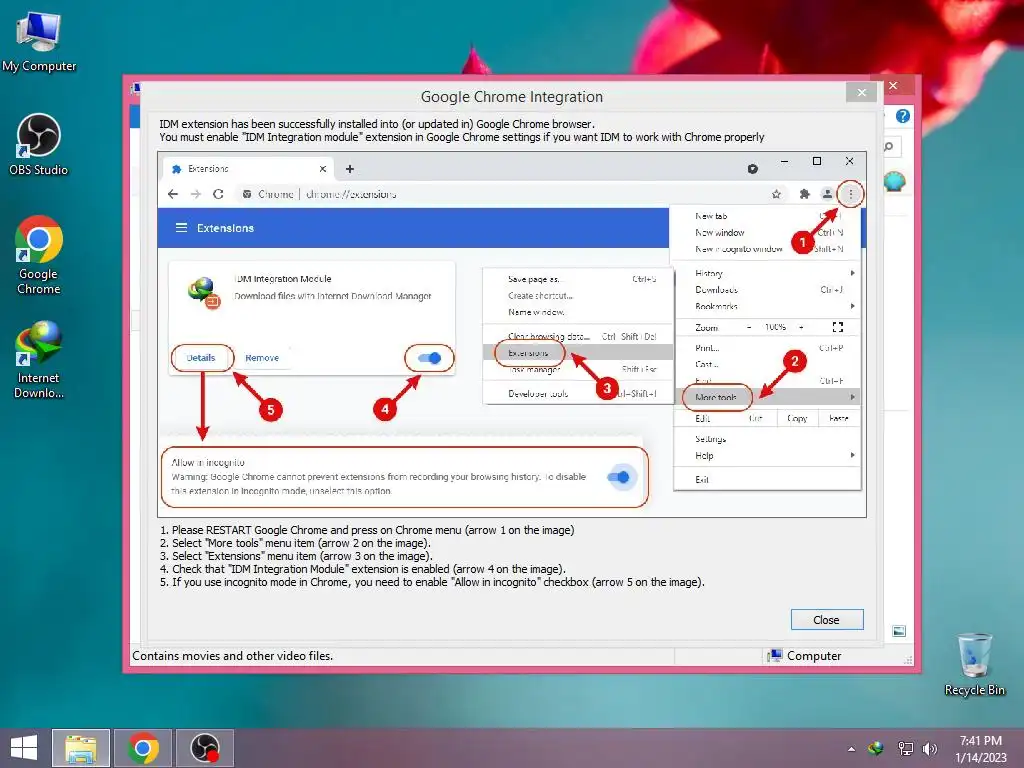Click the resize grip in status bar corner
The height and width of the screenshot is (768, 1024).
pyautogui.click(x=908, y=660)
